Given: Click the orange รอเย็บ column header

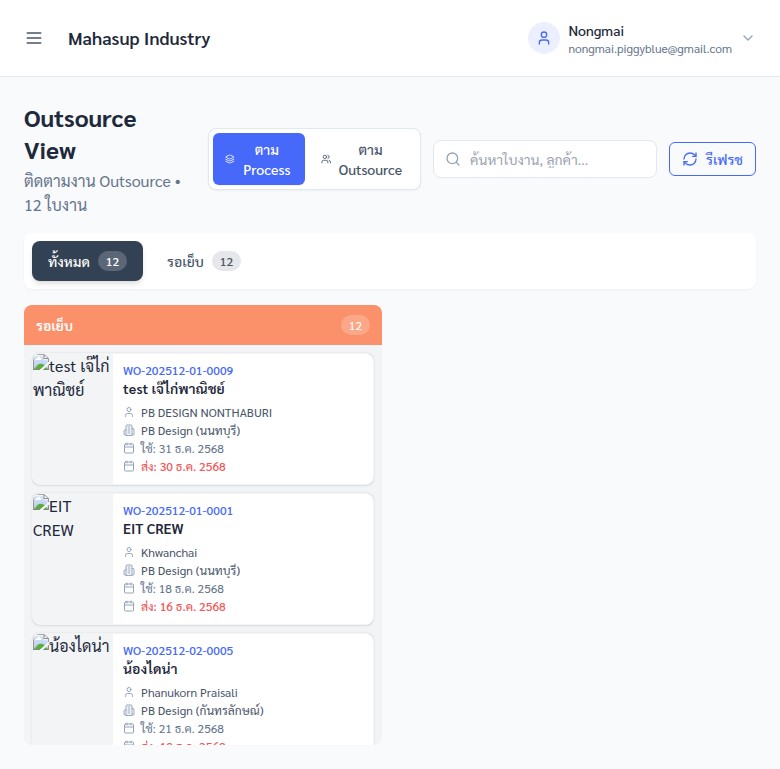Looking at the screenshot, I should [x=203, y=325].
